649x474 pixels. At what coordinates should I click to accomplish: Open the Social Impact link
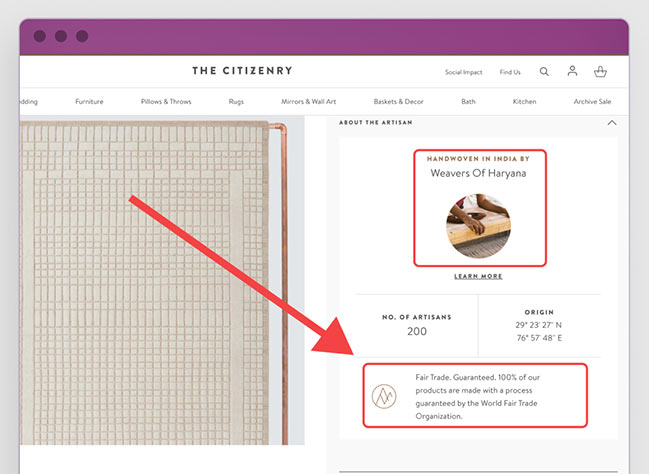click(464, 72)
